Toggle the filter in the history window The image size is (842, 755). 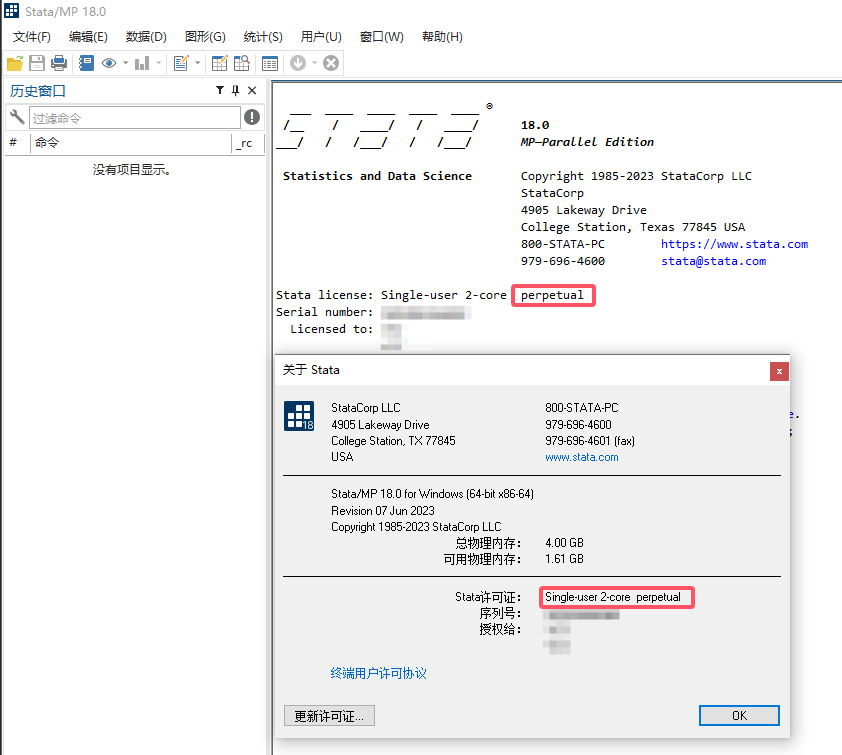[221, 90]
